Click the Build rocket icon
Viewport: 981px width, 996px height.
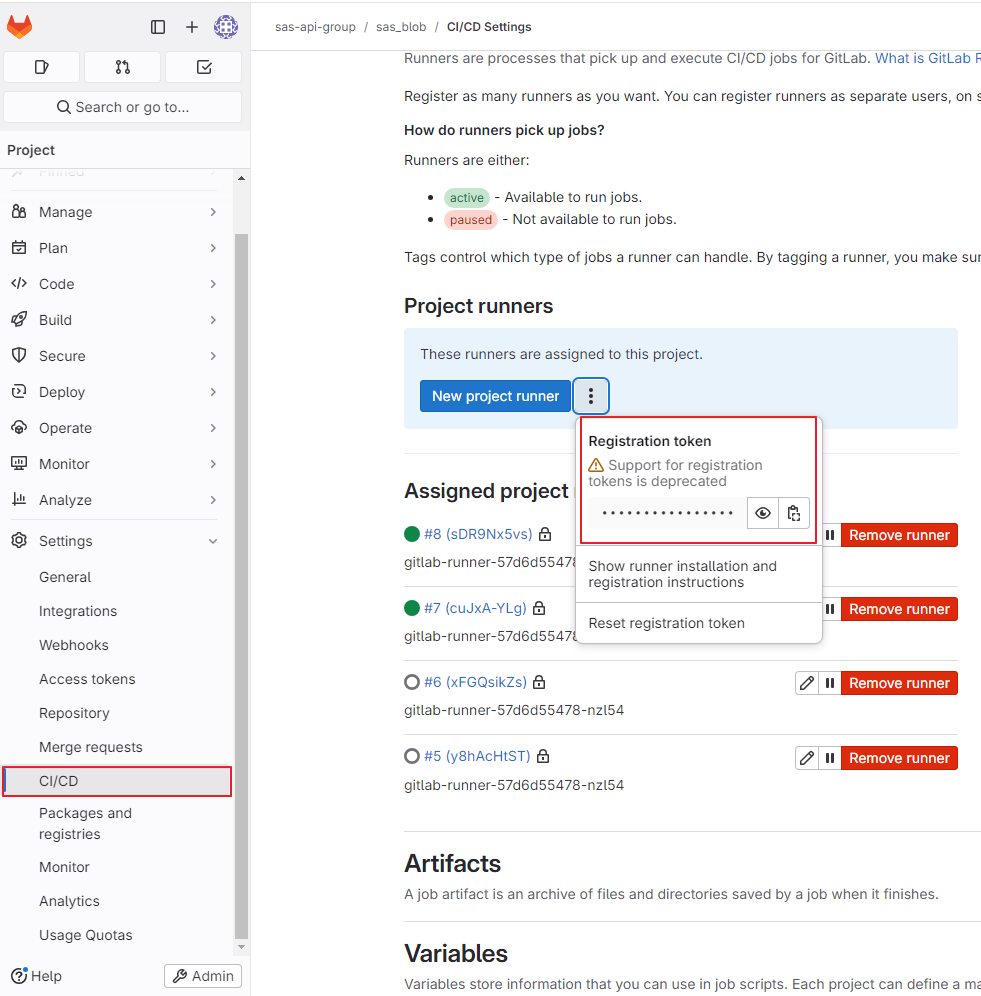(x=19, y=320)
